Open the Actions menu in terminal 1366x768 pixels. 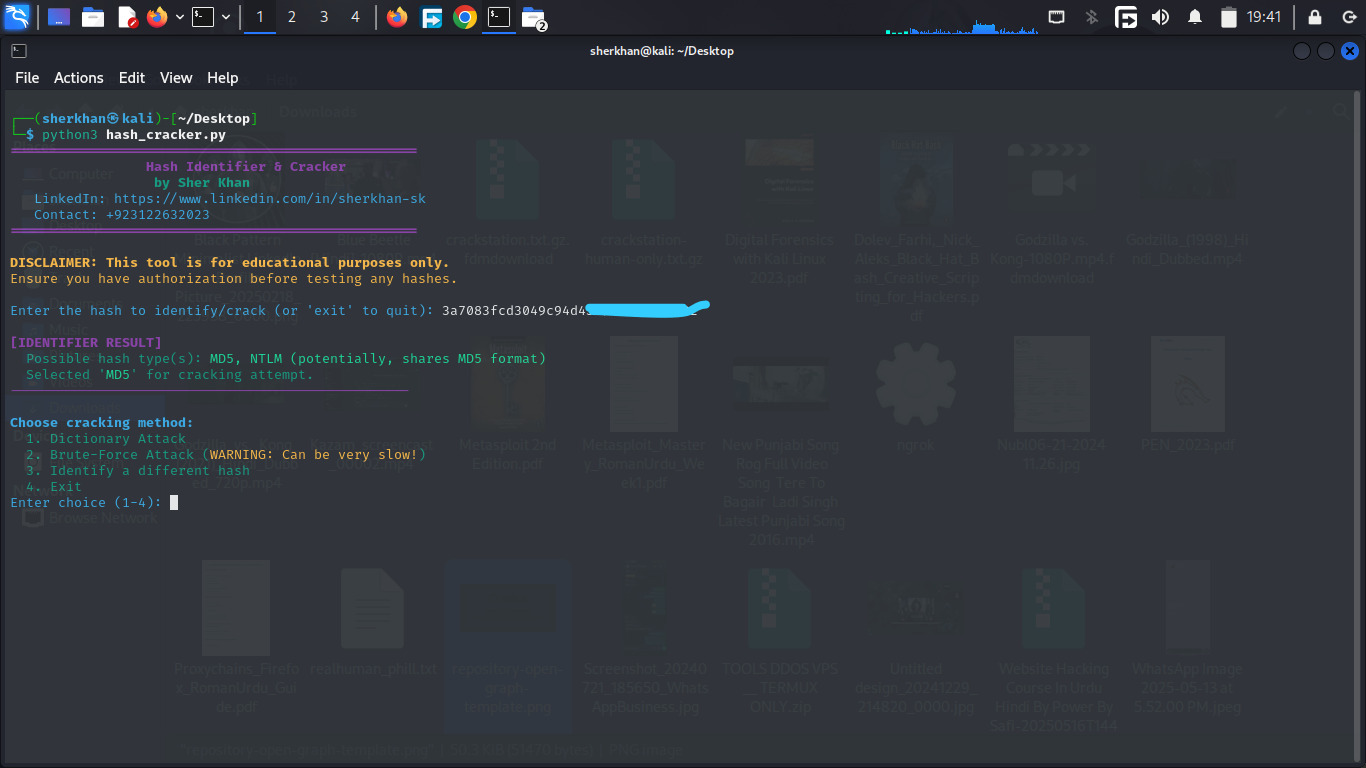tap(78, 78)
